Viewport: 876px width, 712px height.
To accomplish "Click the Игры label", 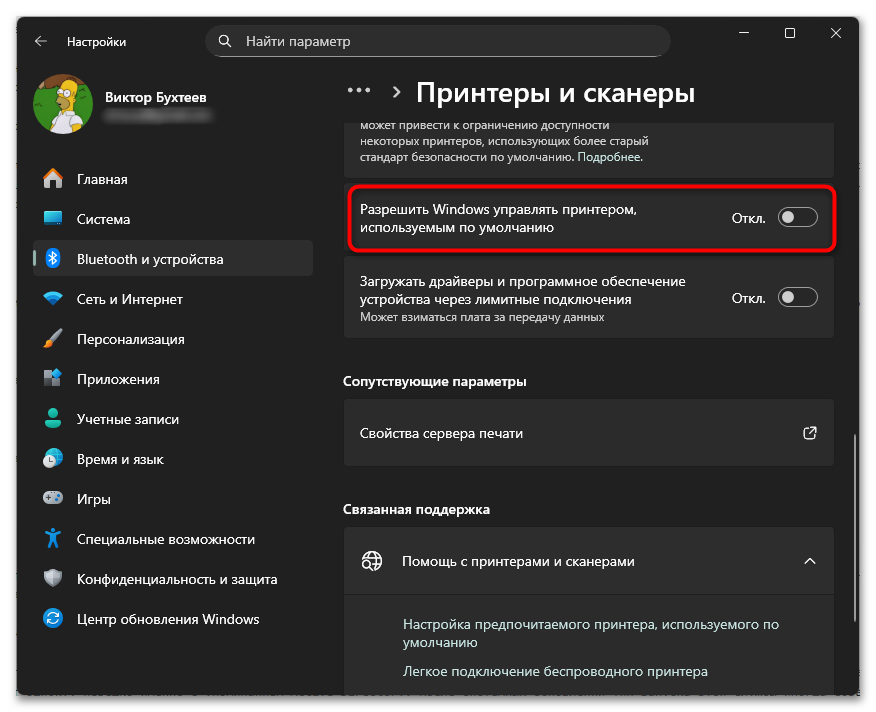I will click(93, 499).
